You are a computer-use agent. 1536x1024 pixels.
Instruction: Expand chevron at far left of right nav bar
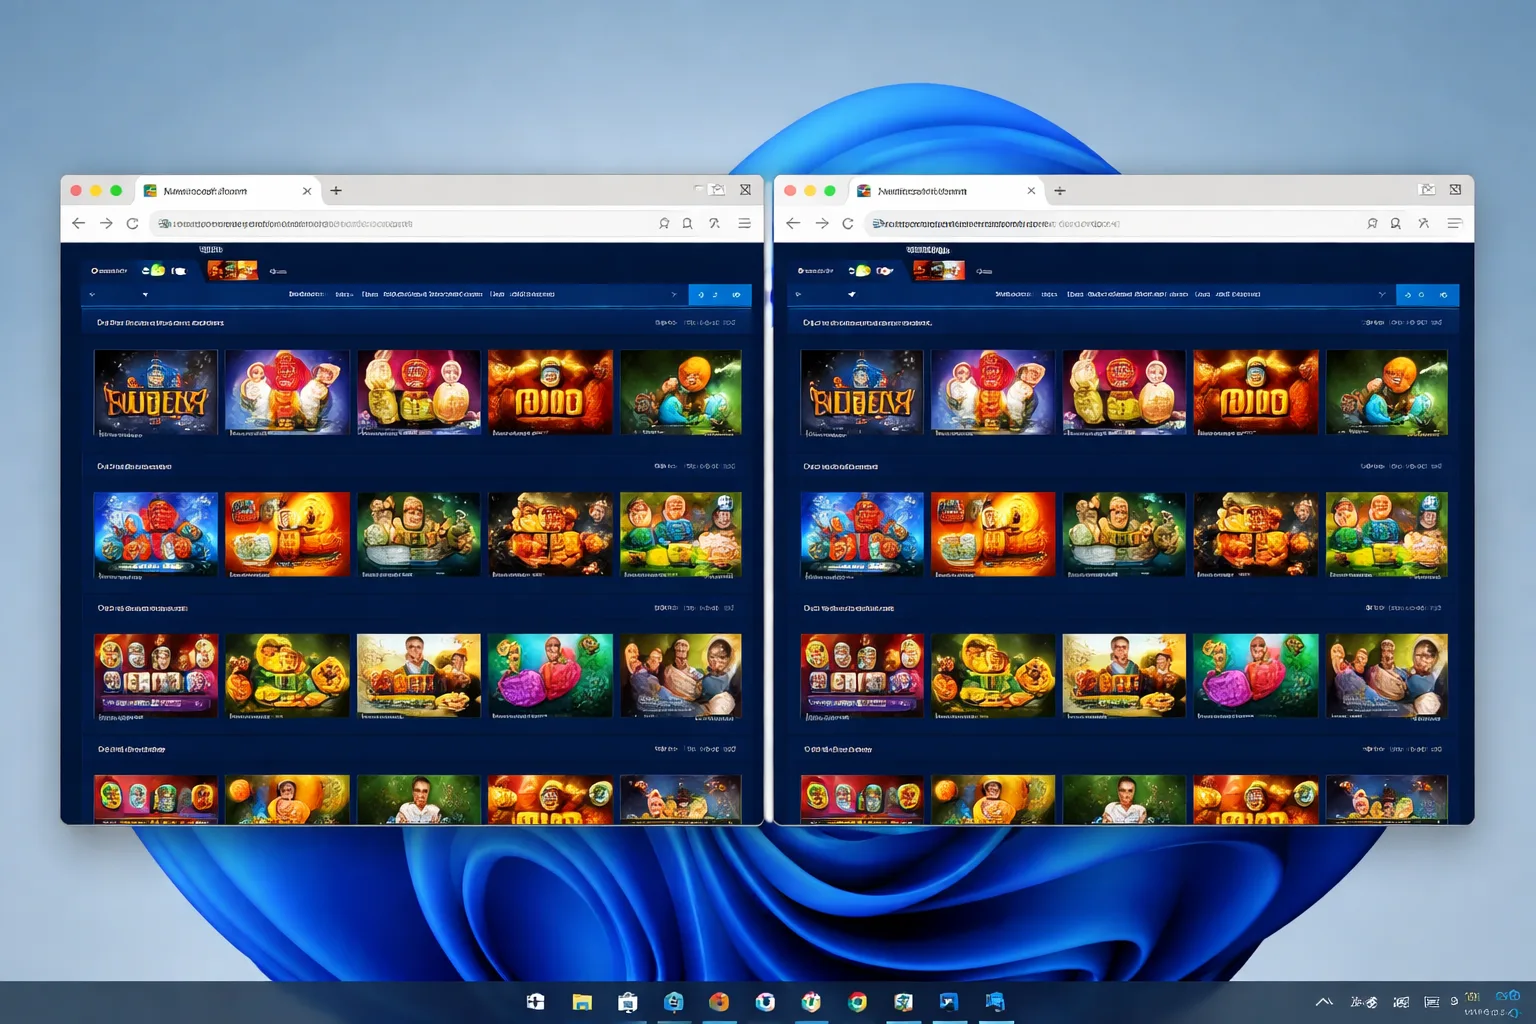(798, 295)
